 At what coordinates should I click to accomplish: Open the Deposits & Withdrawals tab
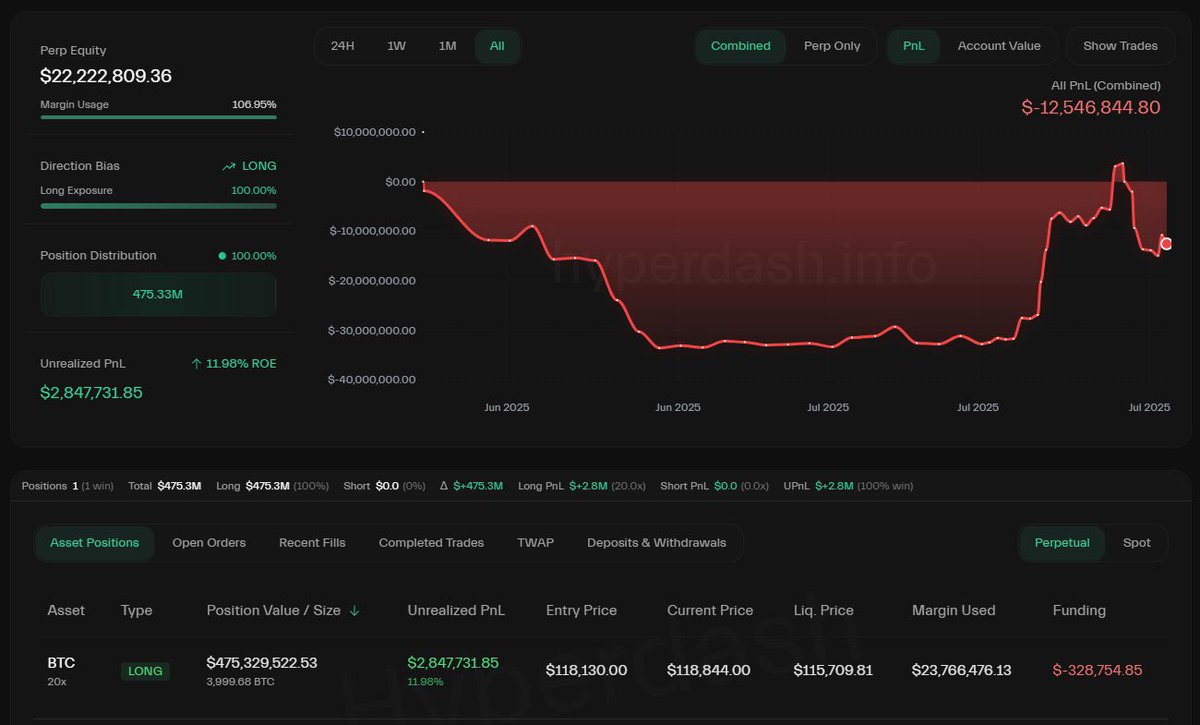[657, 543]
